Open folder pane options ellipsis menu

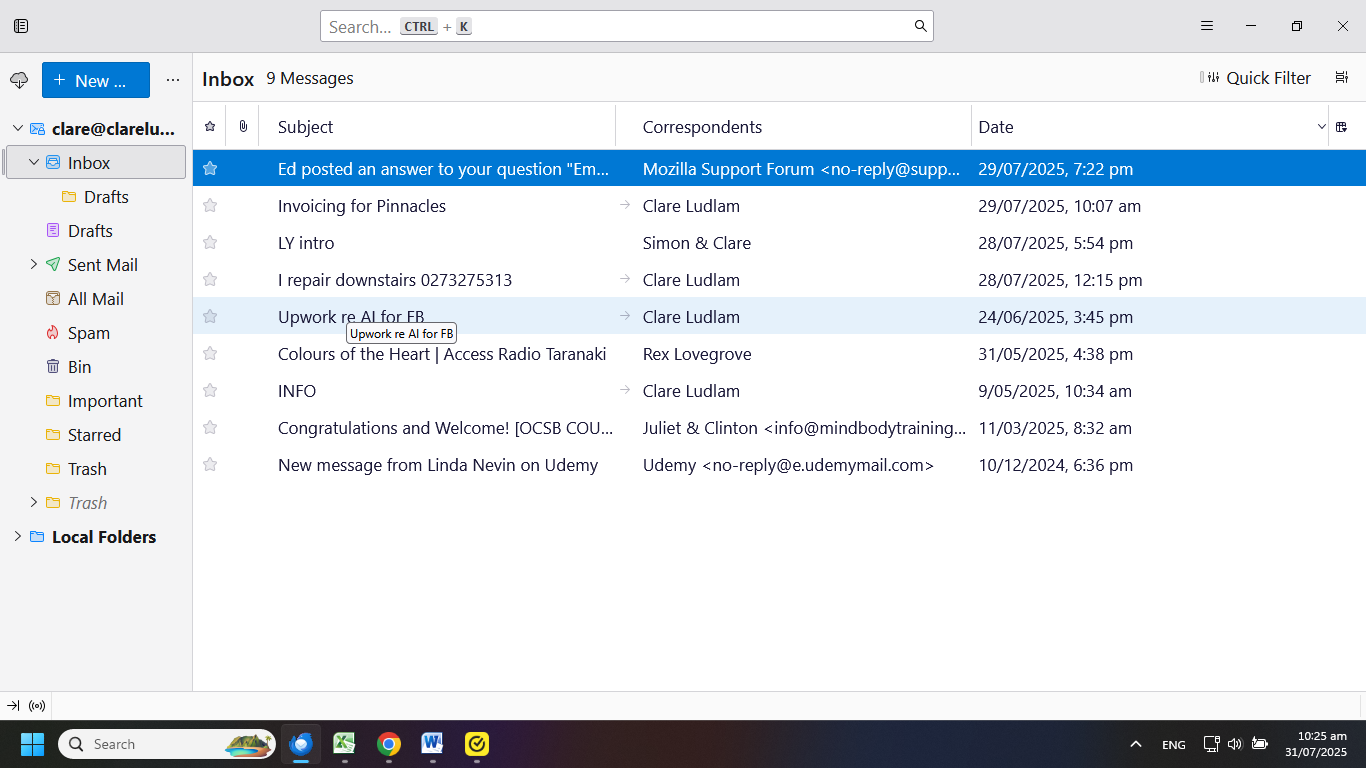(x=173, y=80)
